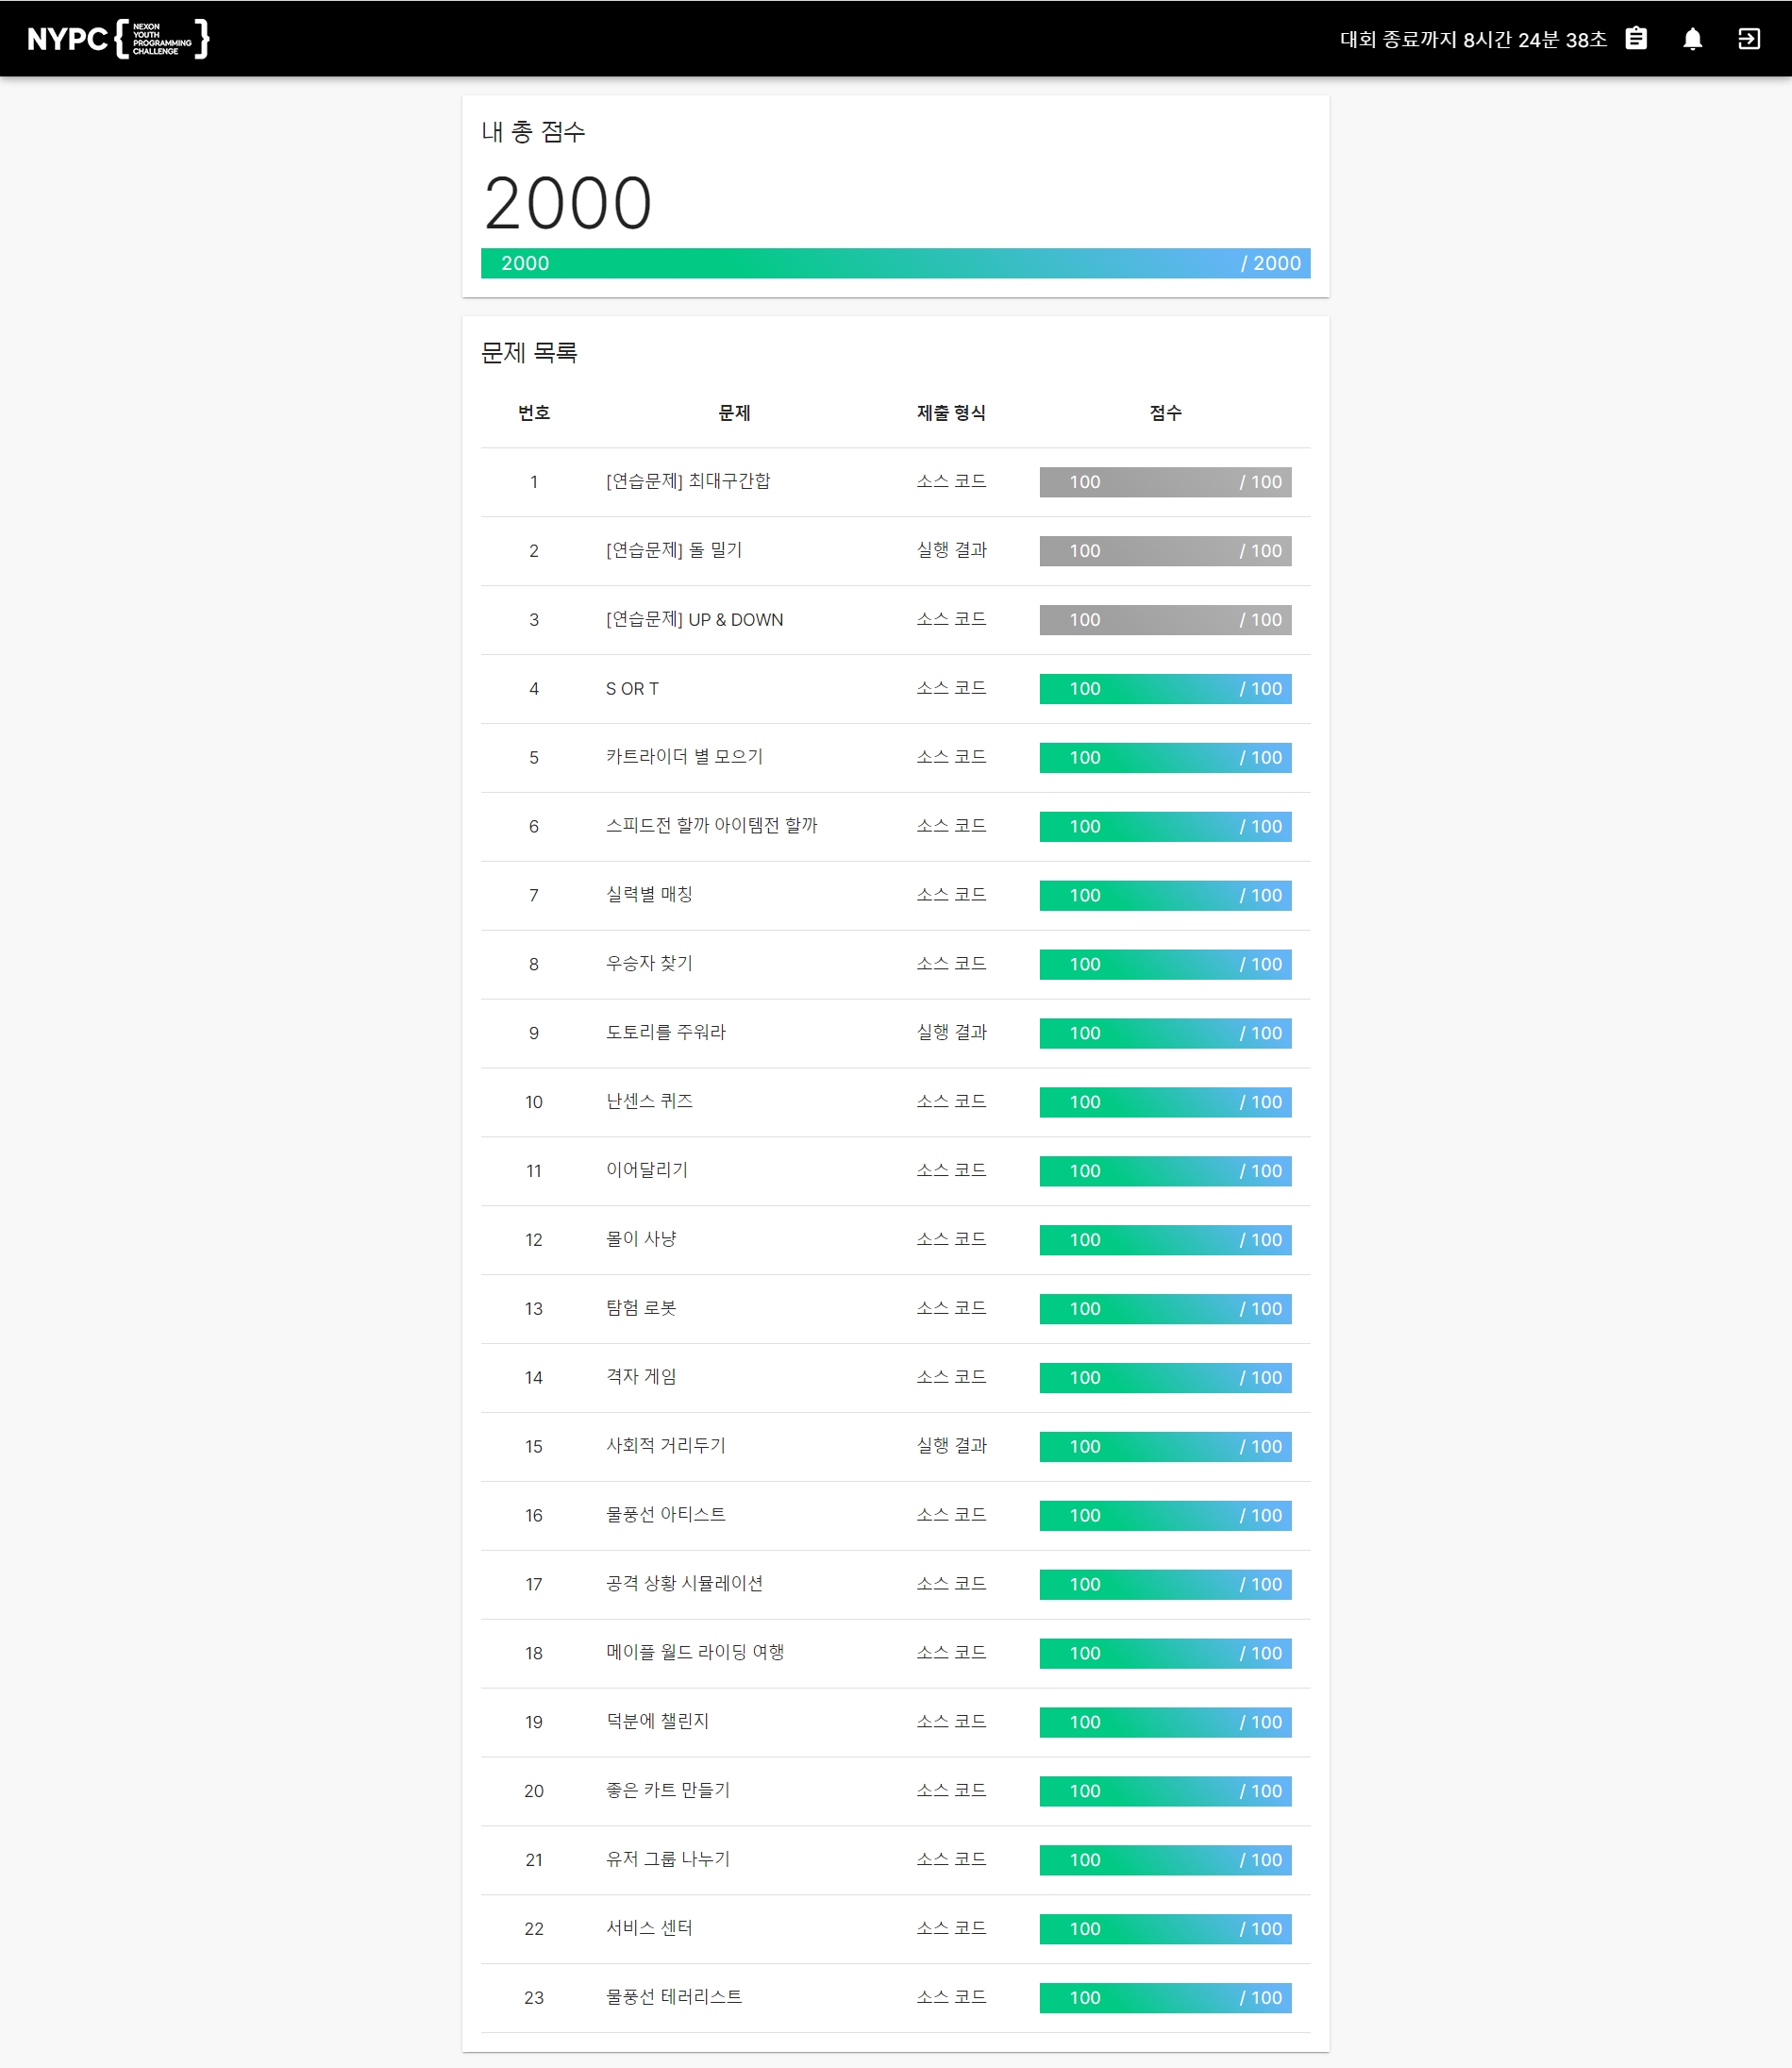Viewport: 1792px width, 2068px height.
Task: Select the 좋은 카트 만들기 problem
Action: click(668, 1791)
